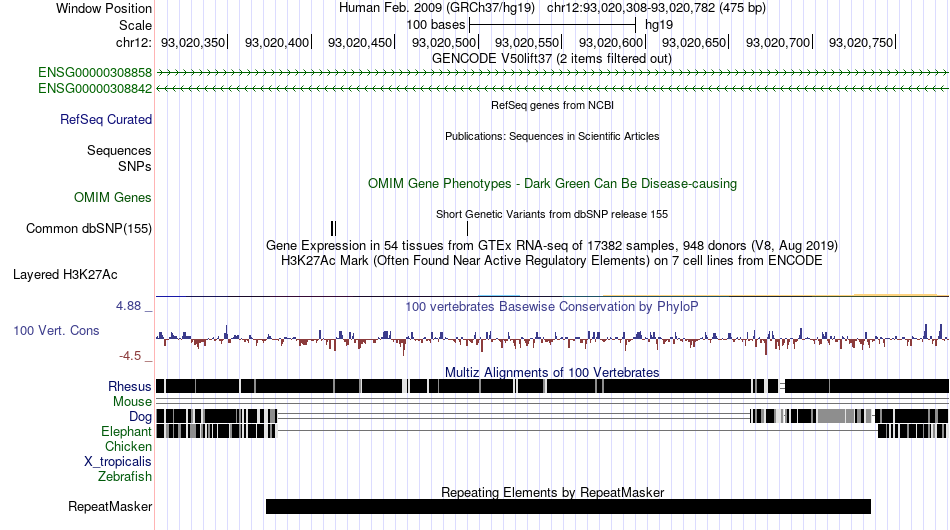Click Repeating Elements by RepeatMasker title
This screenshot has height=530, width=950.
click(553, 492)
